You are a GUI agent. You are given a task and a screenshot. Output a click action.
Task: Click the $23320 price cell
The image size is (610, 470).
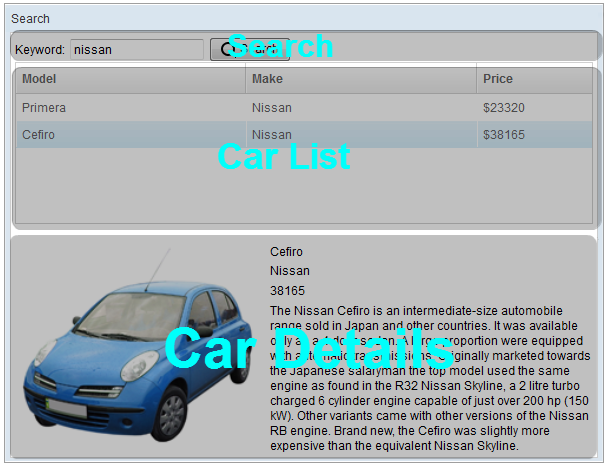[504, 108]
